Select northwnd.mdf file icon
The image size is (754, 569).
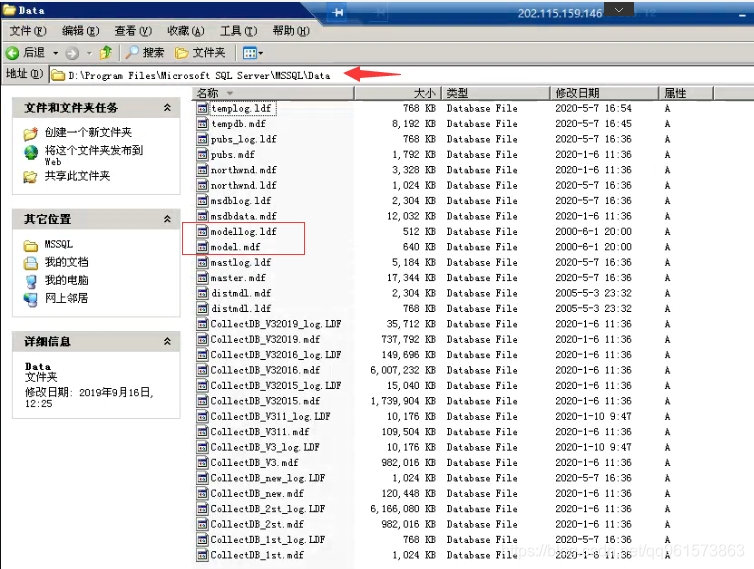(202, 170)
